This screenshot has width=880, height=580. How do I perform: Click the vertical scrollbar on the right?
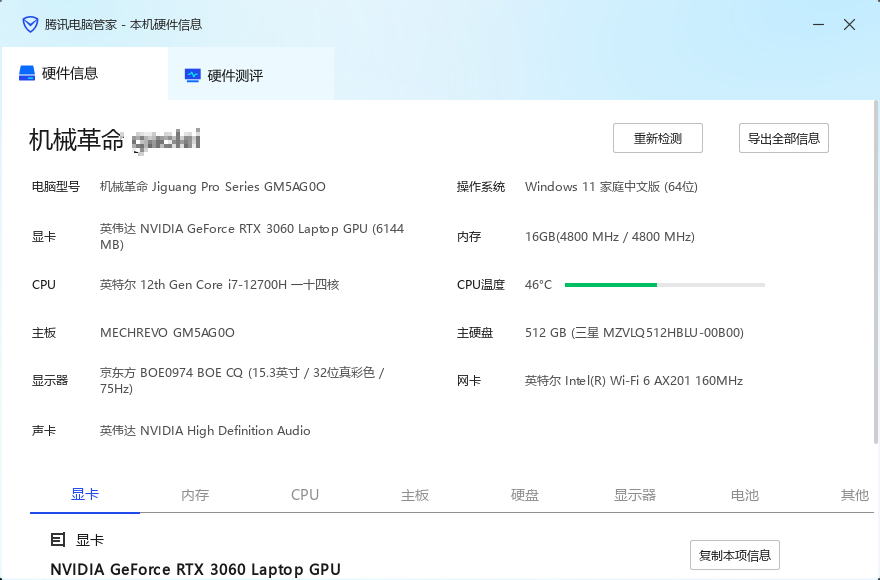(876, 272)
